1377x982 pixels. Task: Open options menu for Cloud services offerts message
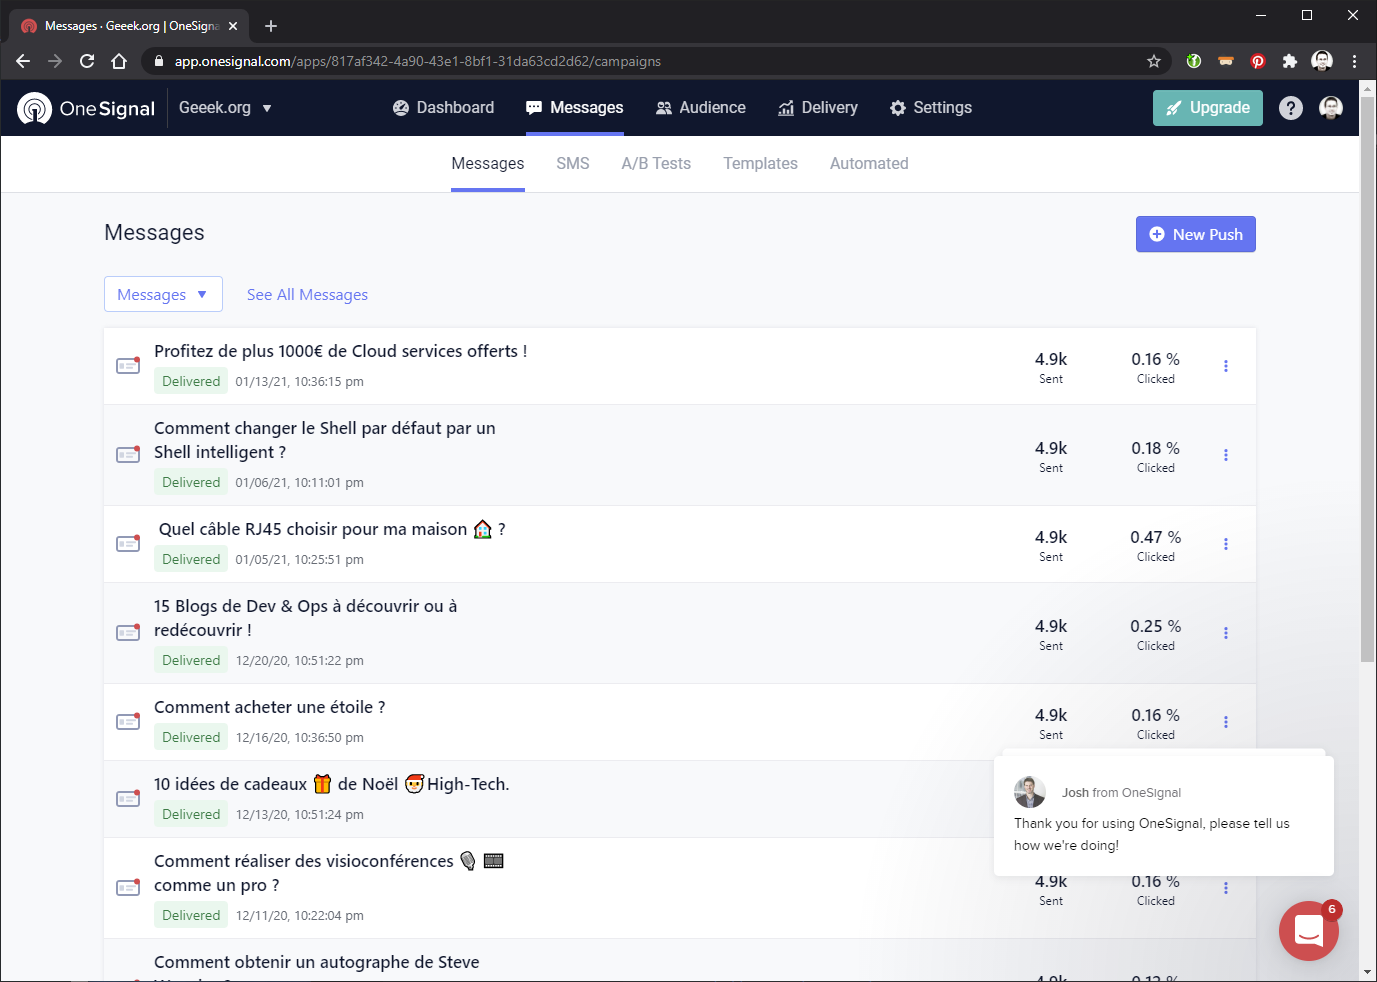point(1226,366)
